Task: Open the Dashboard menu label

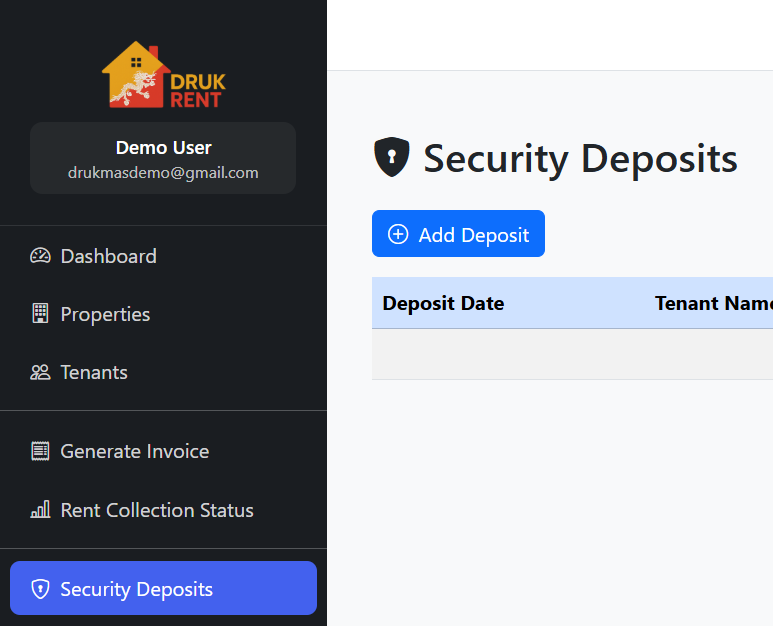Action: click(108, 256)
